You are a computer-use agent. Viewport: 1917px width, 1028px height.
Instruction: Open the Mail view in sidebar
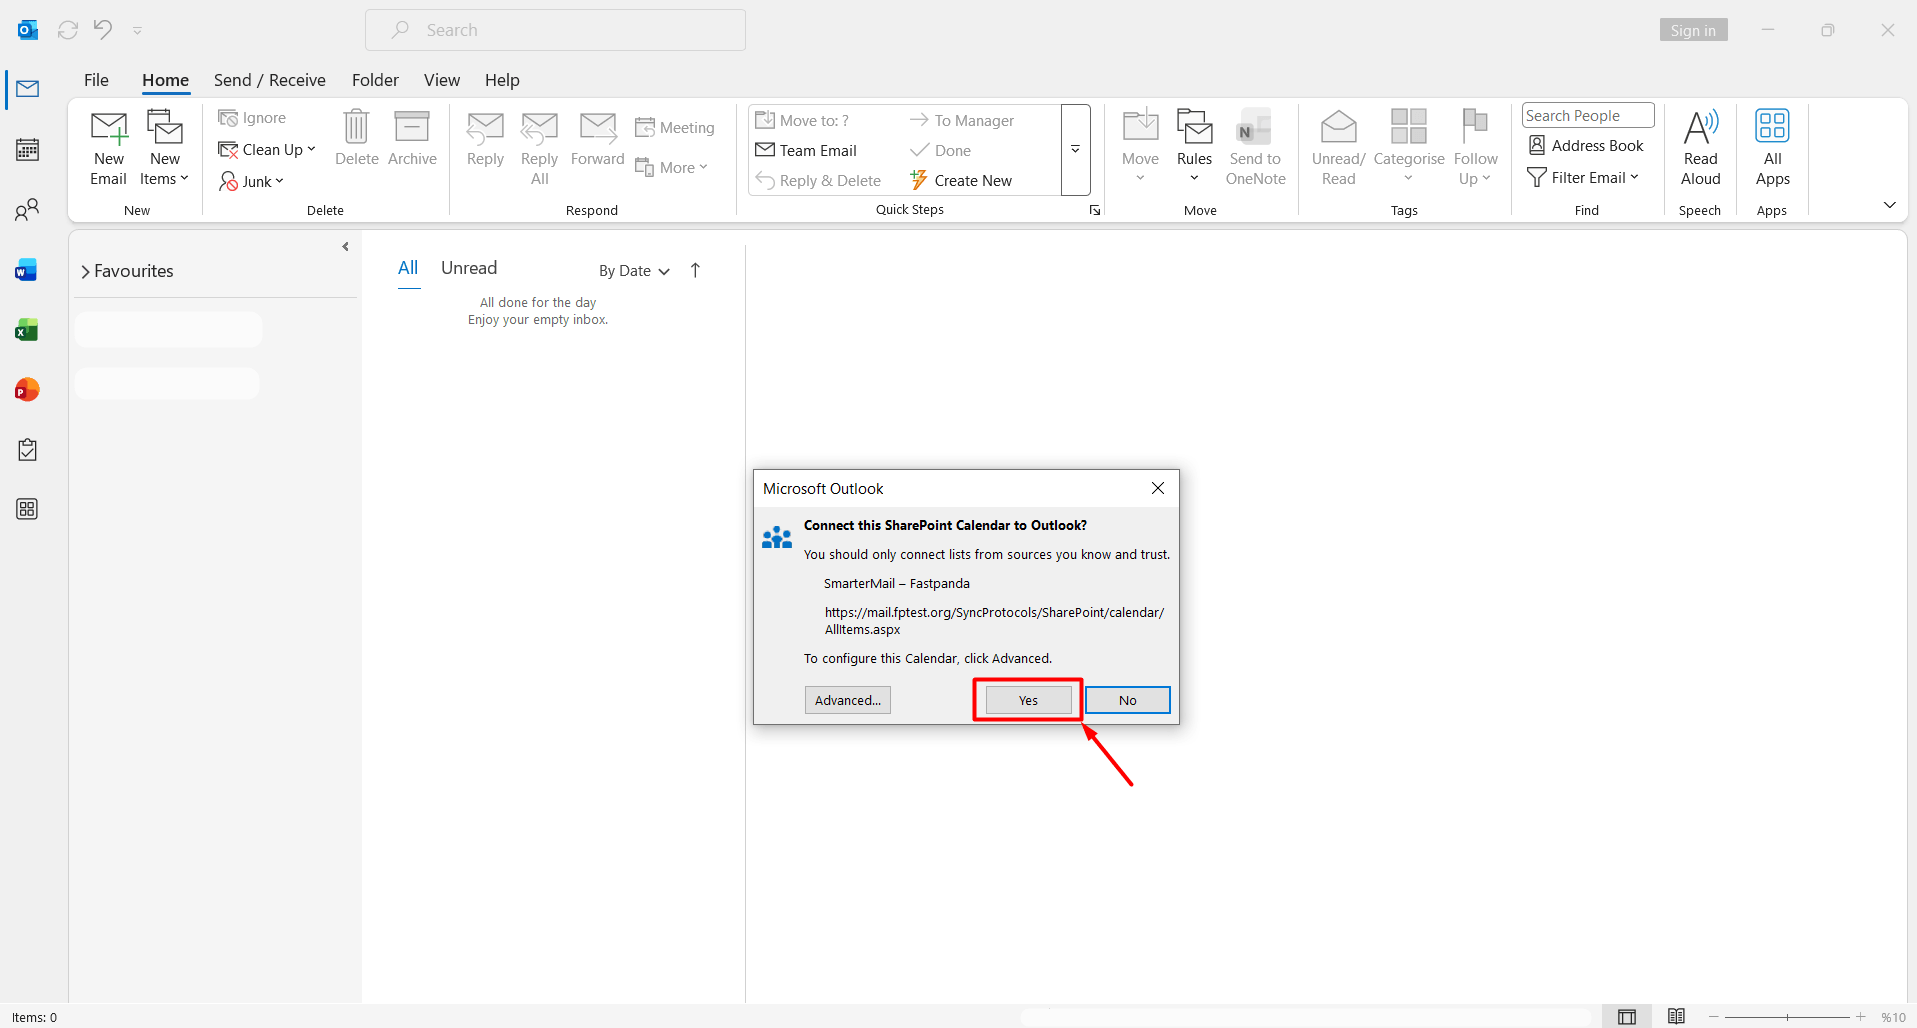[28, 89]
